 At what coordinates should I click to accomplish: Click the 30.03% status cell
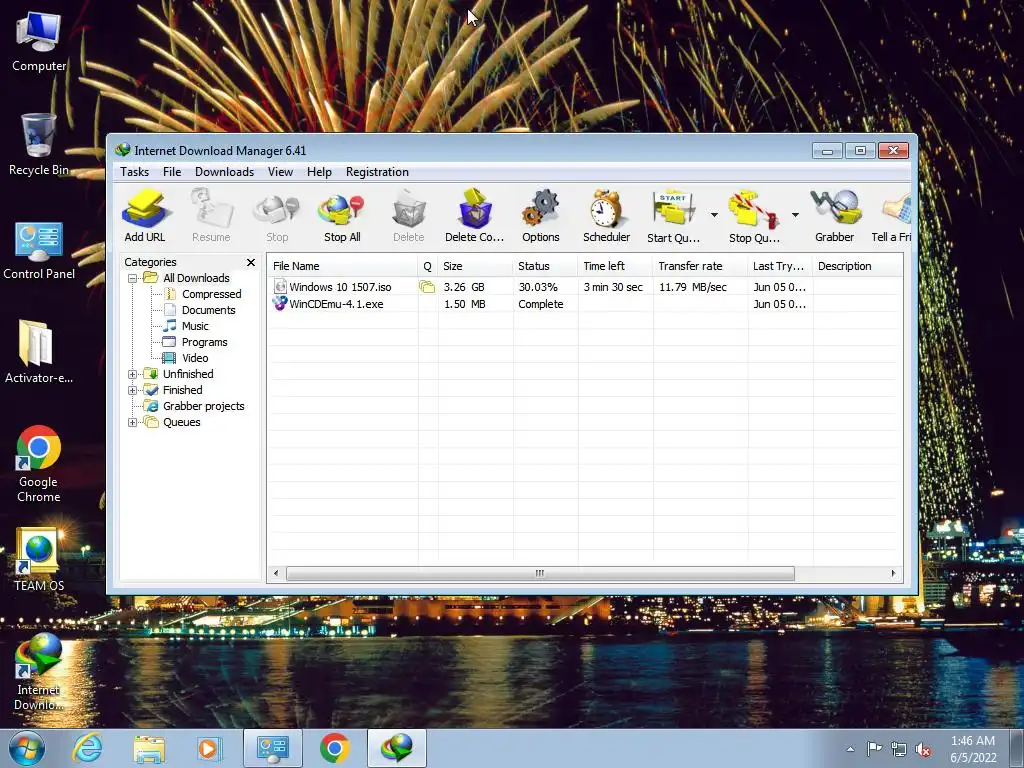pyautogui.click(x=538, y=287)
